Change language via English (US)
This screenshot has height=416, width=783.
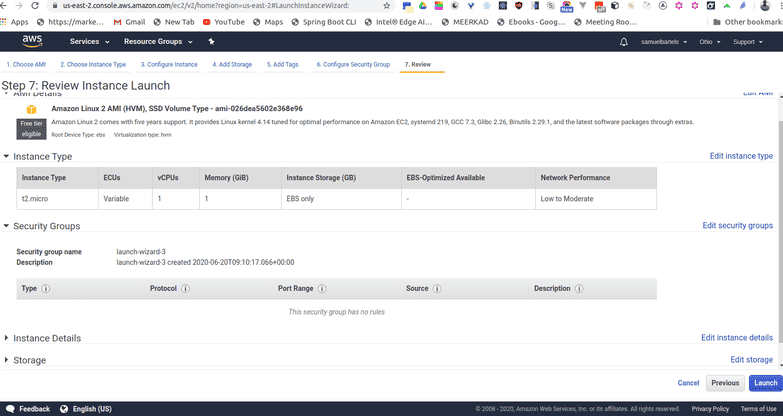coord(86,409)
